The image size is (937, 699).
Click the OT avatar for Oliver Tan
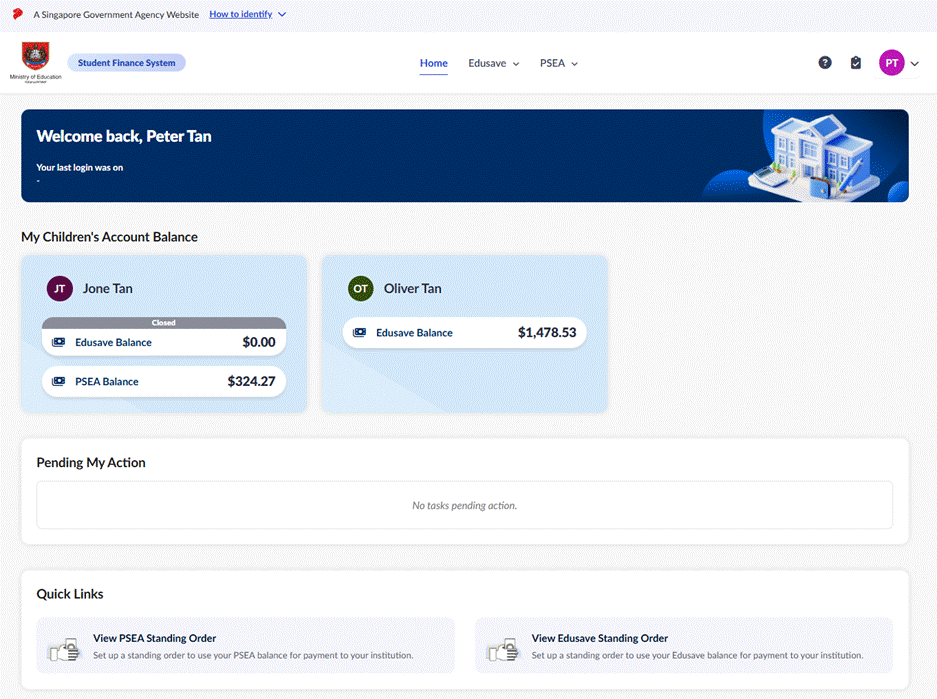pos(360,289)
